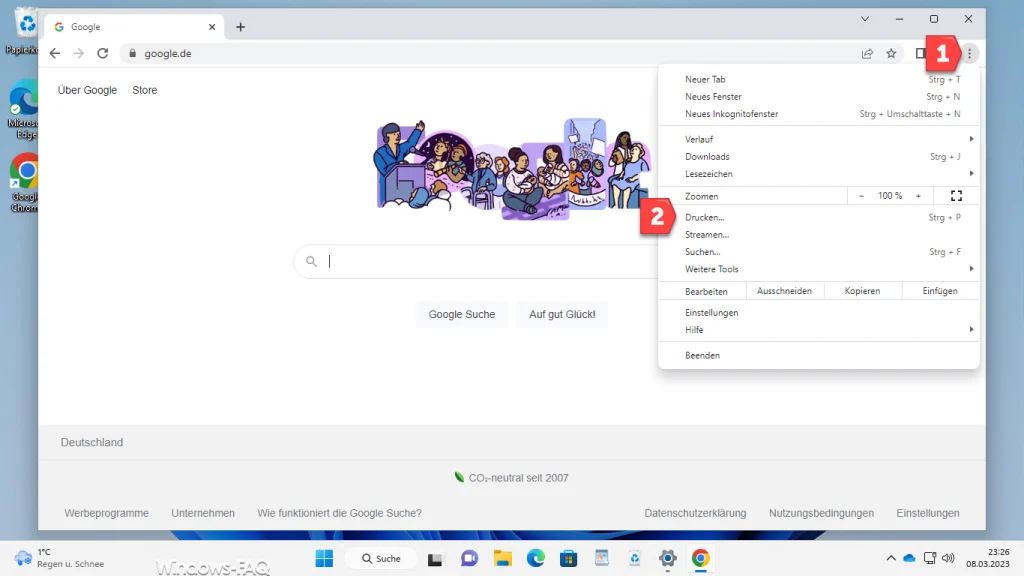The width and height of the screenshot is (1024, 576).
Task: Open the Nutzungsbedingungen footer link
Action: 822,513
